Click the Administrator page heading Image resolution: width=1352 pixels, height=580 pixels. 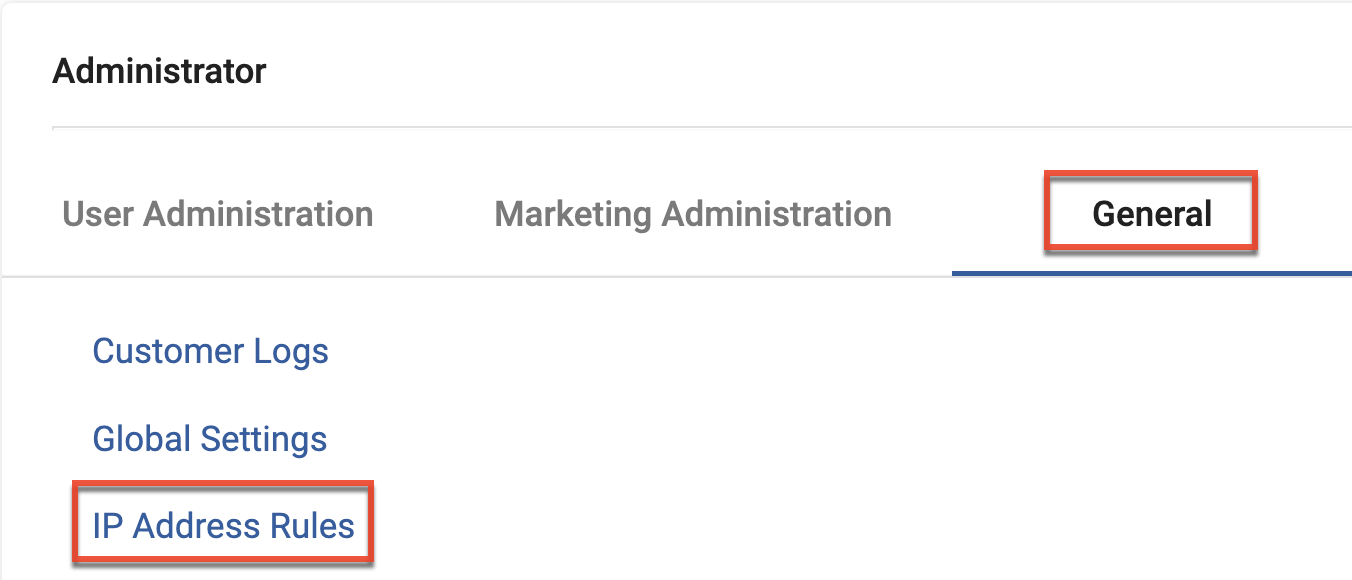(x=159, y=72)
